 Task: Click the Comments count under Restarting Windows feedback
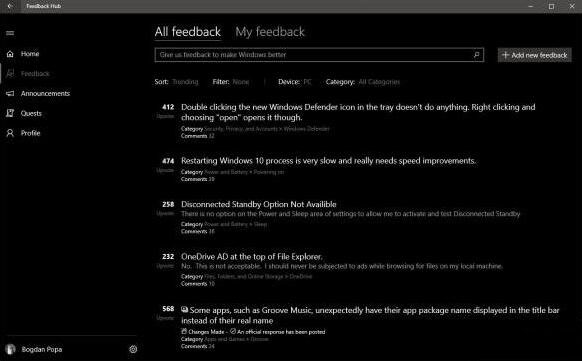(x=197, y=179)
